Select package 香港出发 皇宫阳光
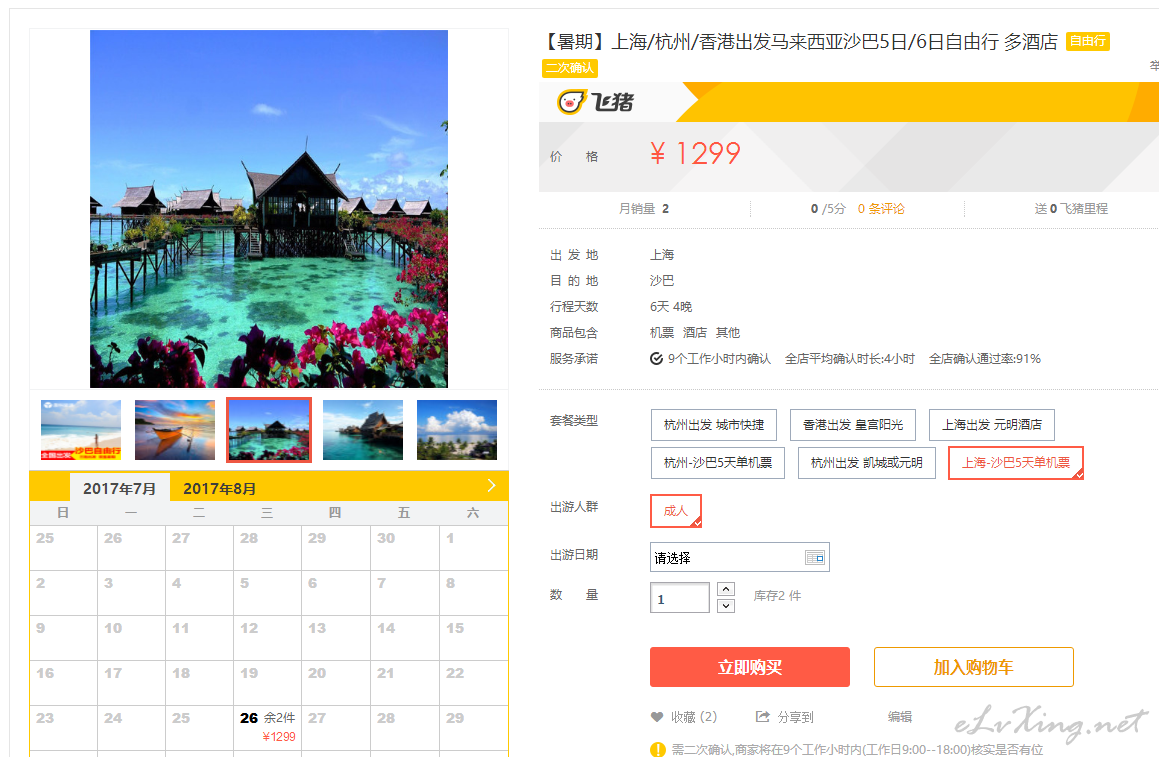The image size is (1159, 757). pos(852,425)
